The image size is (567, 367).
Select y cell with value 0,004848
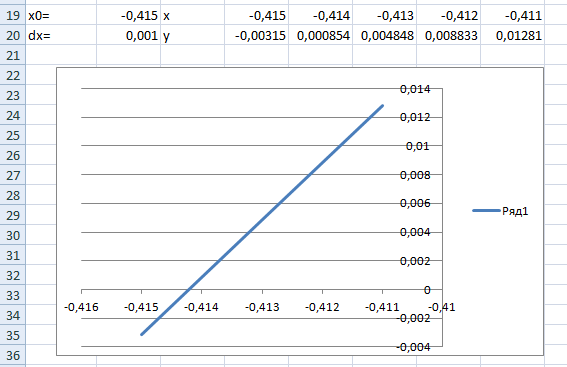coord(384,35)
